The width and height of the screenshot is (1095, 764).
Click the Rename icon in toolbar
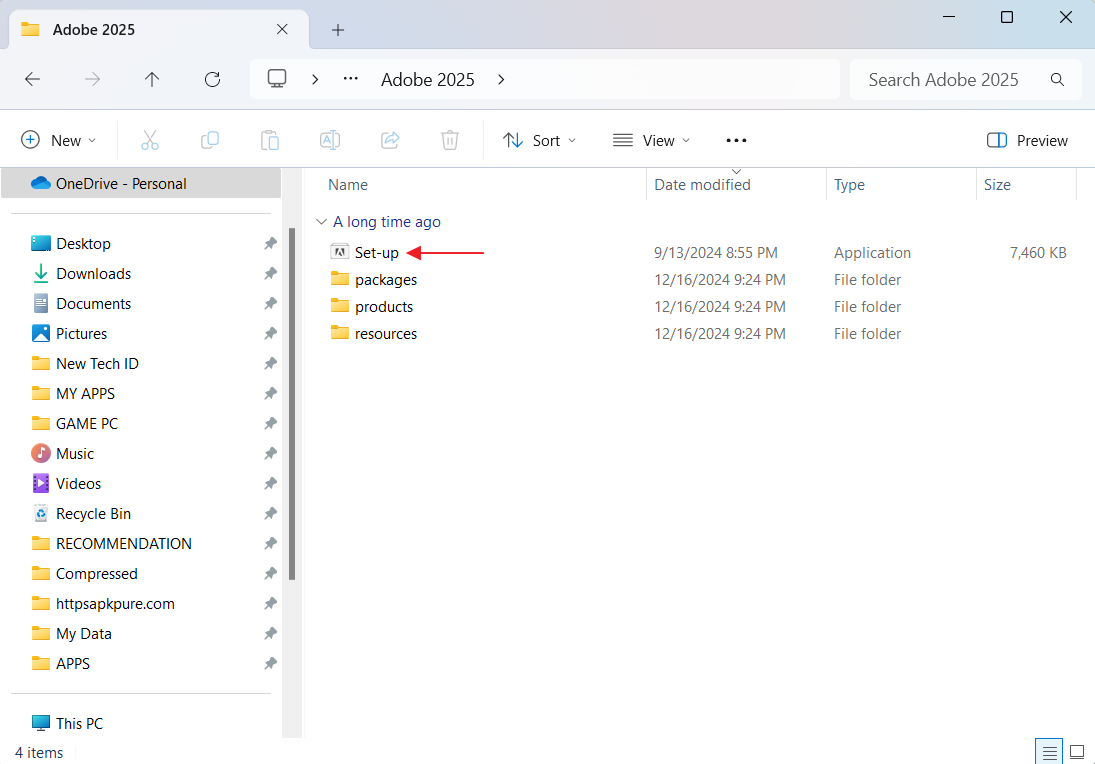click(330, 141)
